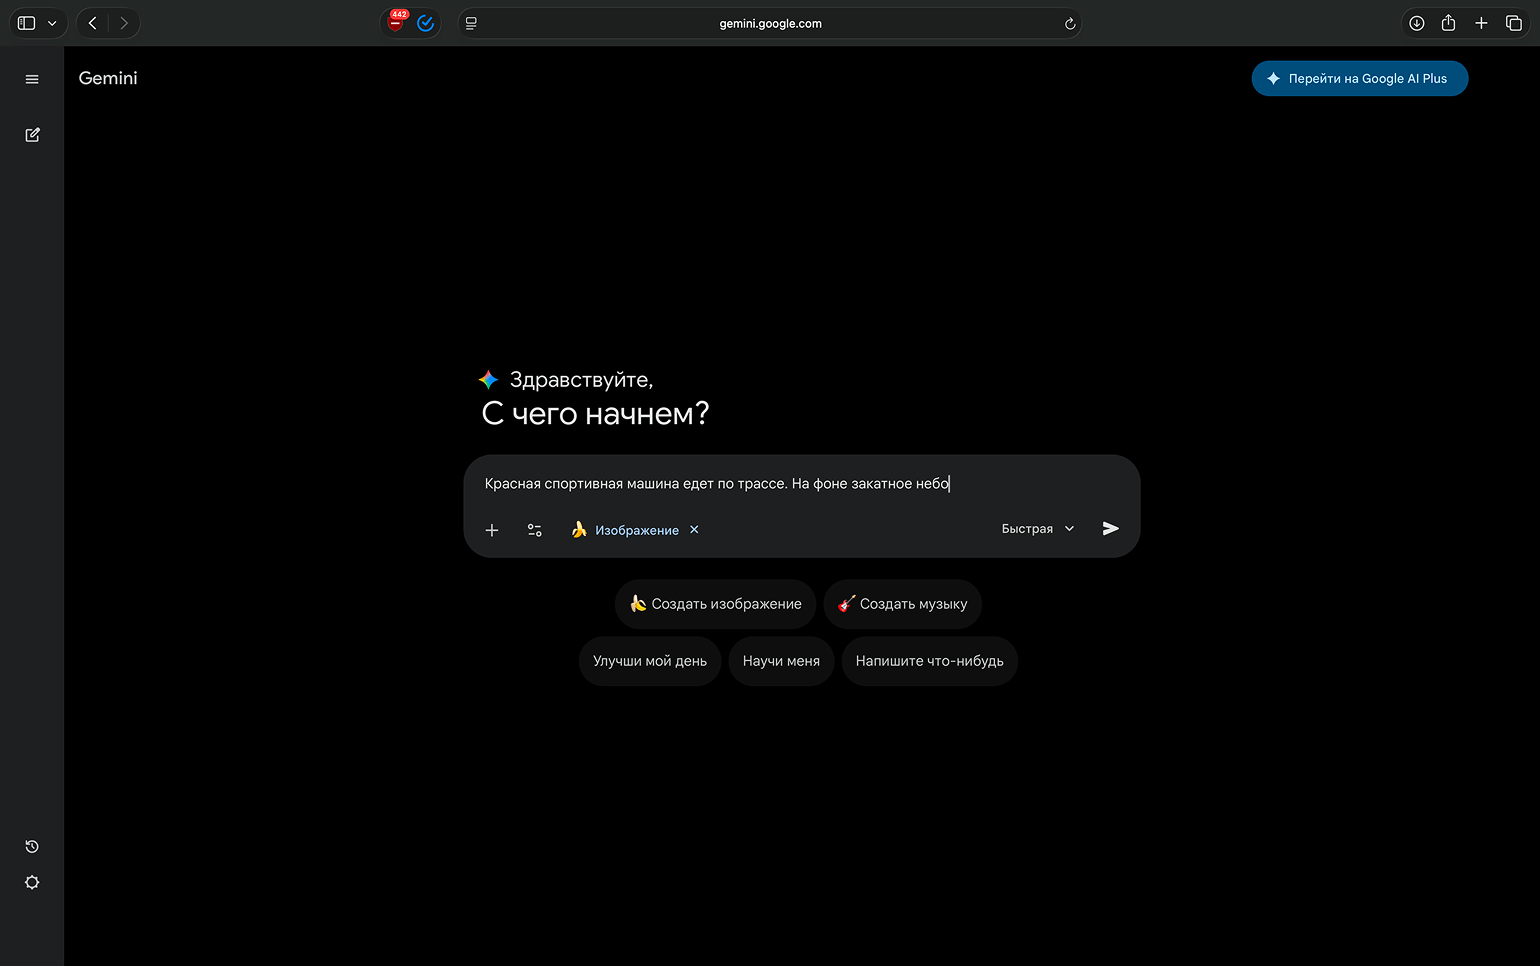Open a new Safari tab
This screenshot has width=1540, height=966.
pos(1481,23)
